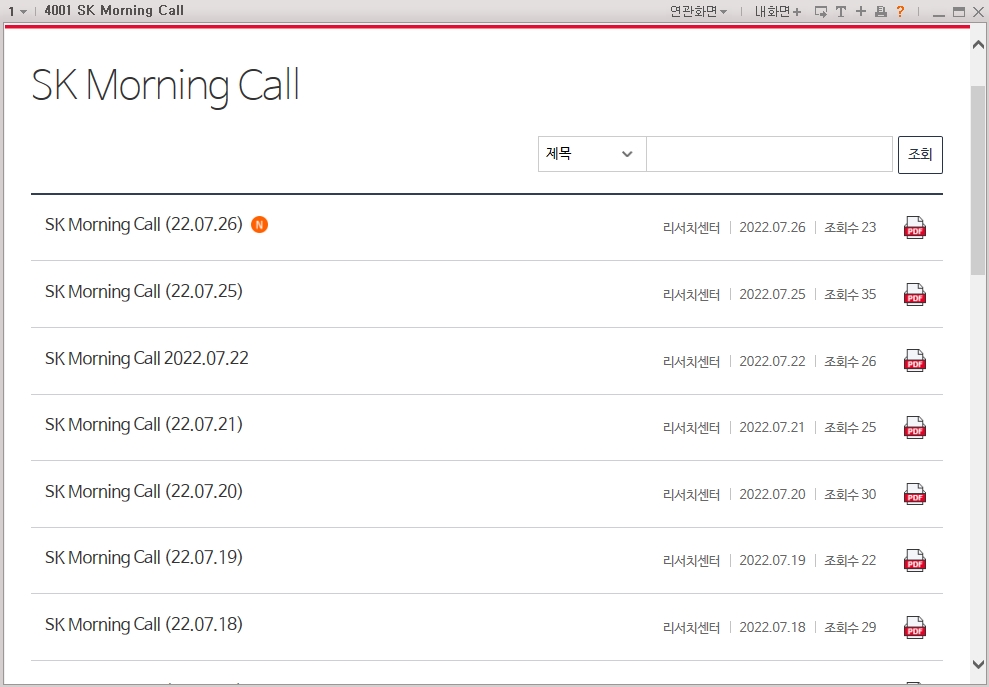Click the 조회 search button

[x=920, y=155]
